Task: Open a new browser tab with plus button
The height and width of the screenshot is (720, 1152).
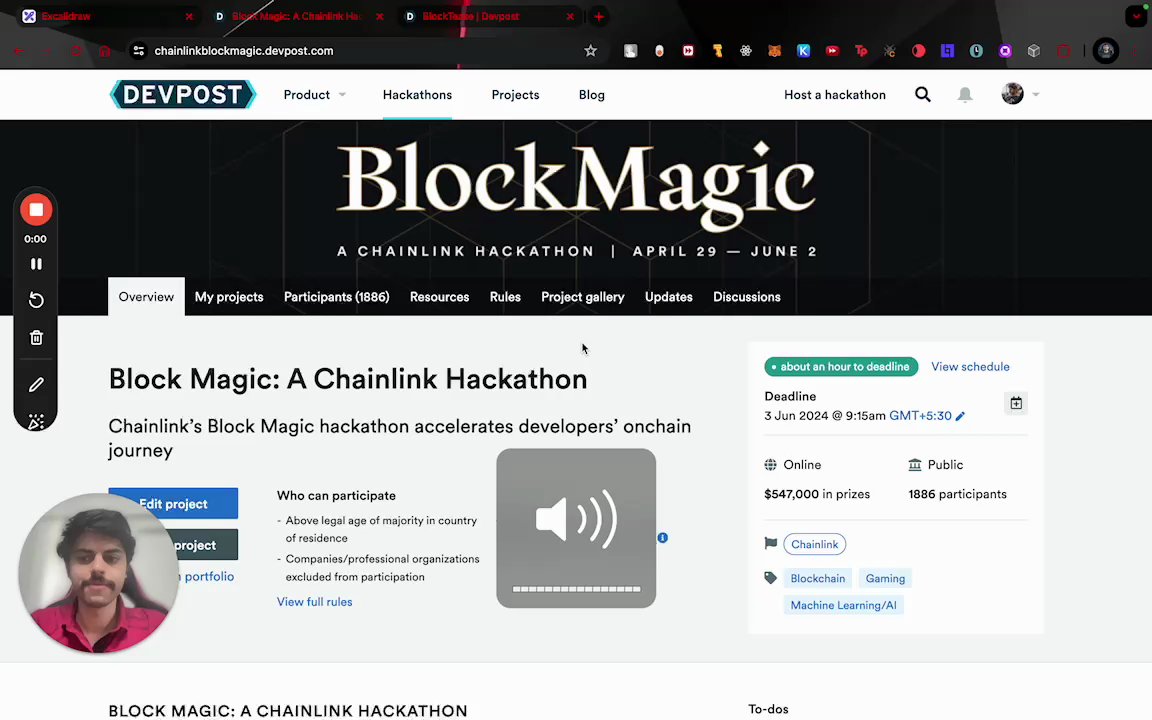Action: point(599,16)
